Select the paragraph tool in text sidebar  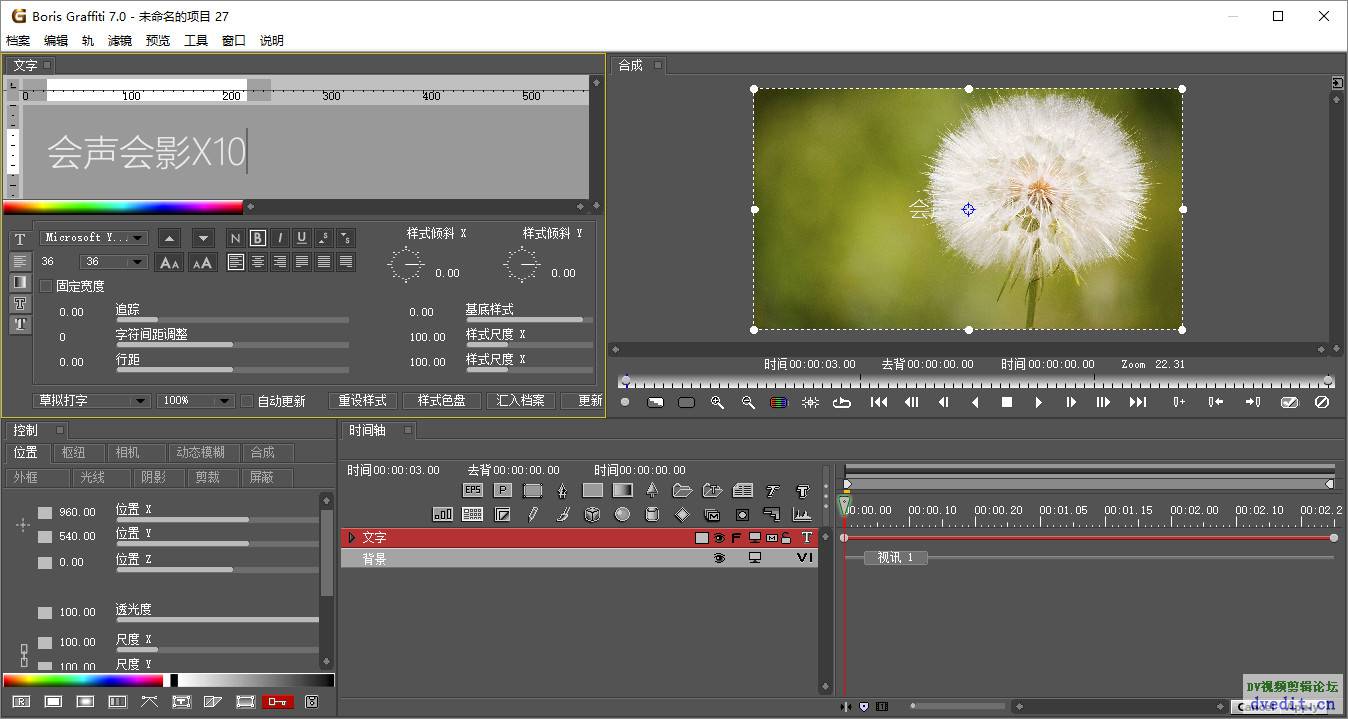[19, 261]
